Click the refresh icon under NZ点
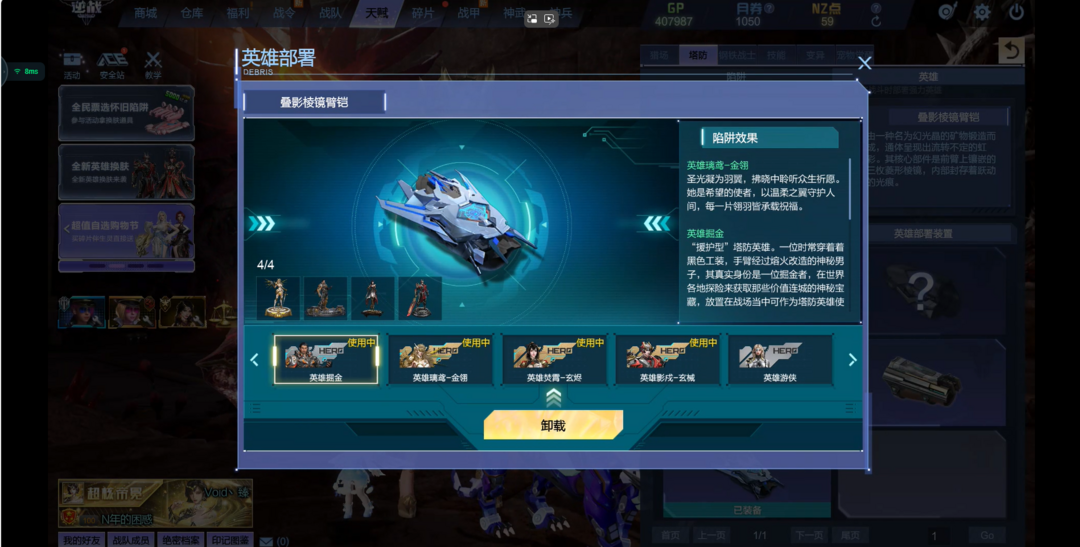 pyautogui.click(x=875, y=21)
